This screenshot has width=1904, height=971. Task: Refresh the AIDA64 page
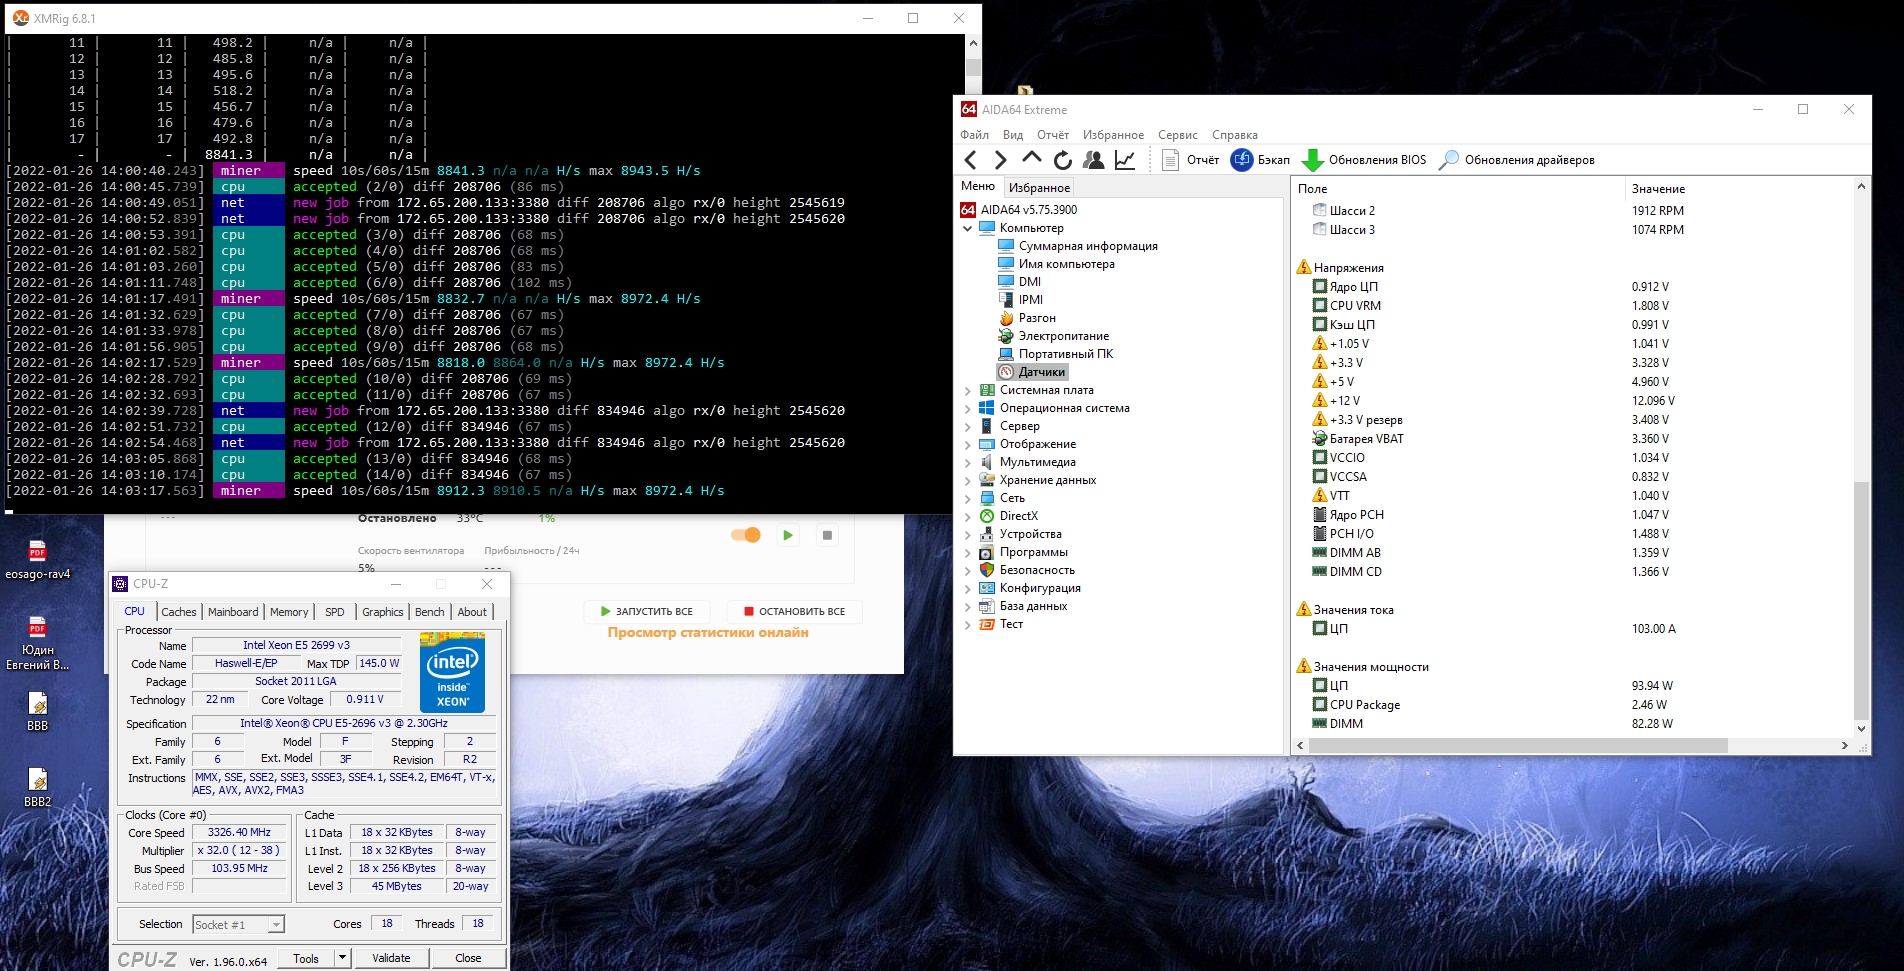[x=1062, y=160]
